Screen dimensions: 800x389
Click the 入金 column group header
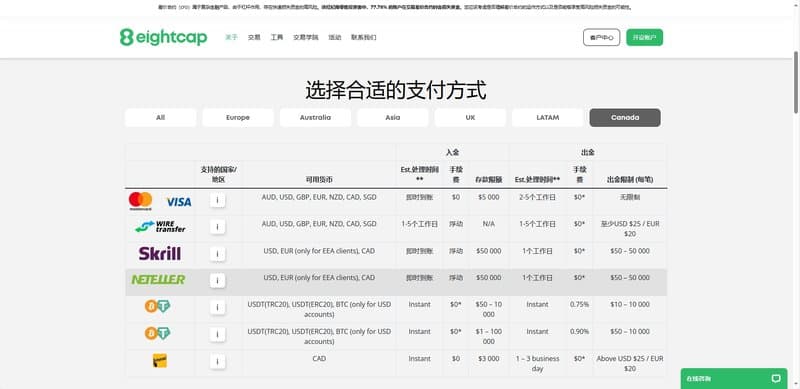pos(452,152)
